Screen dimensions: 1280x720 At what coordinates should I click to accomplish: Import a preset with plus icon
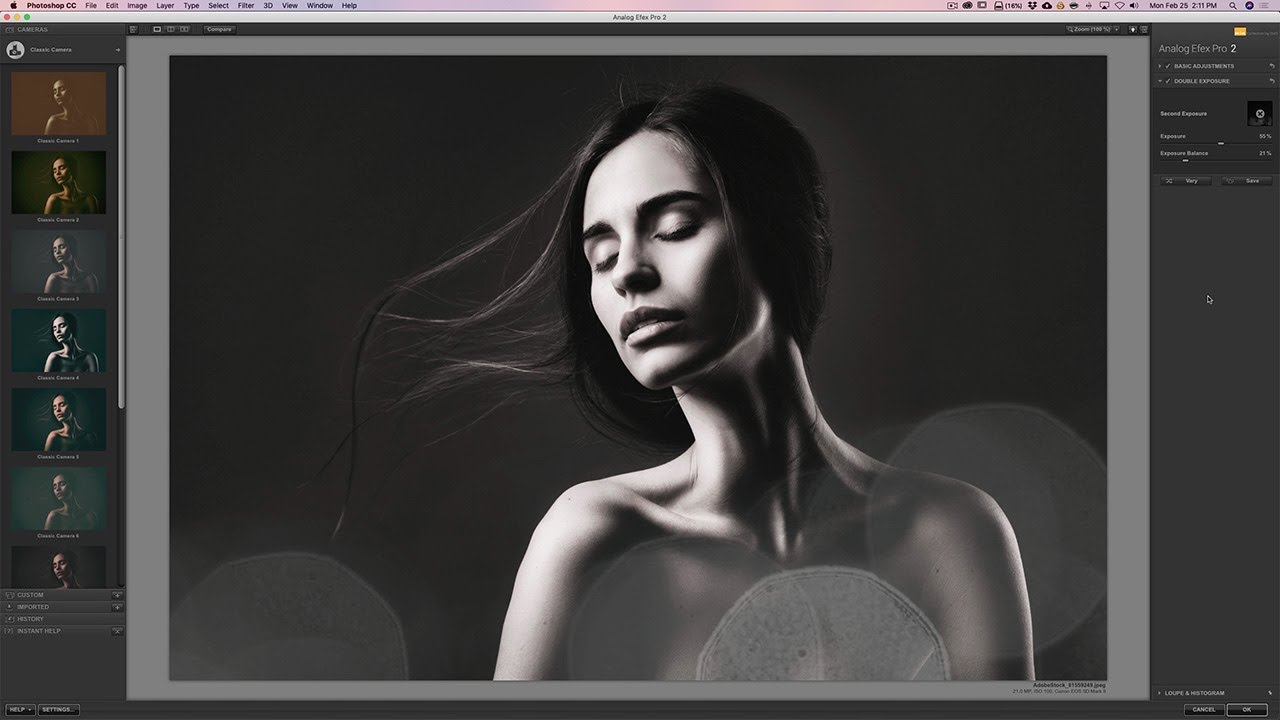click(x=117, y=607)
